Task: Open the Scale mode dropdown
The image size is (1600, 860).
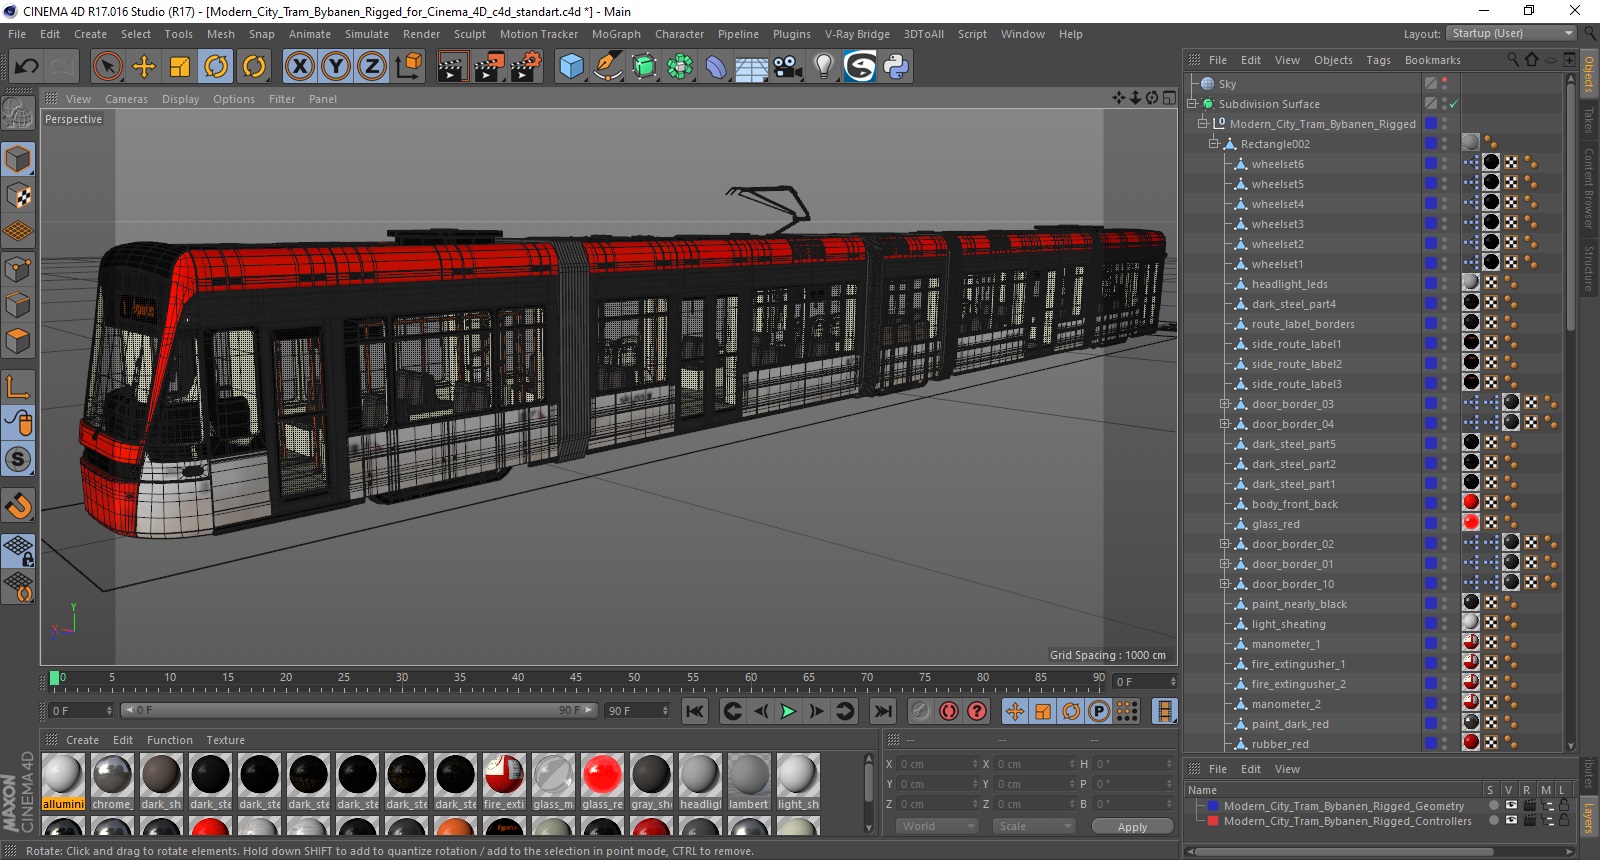Action: point(1034,826)
